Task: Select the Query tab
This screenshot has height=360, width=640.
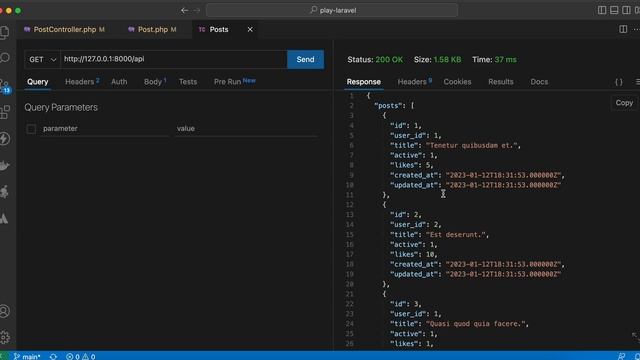Action: click(x=38, y=82)
